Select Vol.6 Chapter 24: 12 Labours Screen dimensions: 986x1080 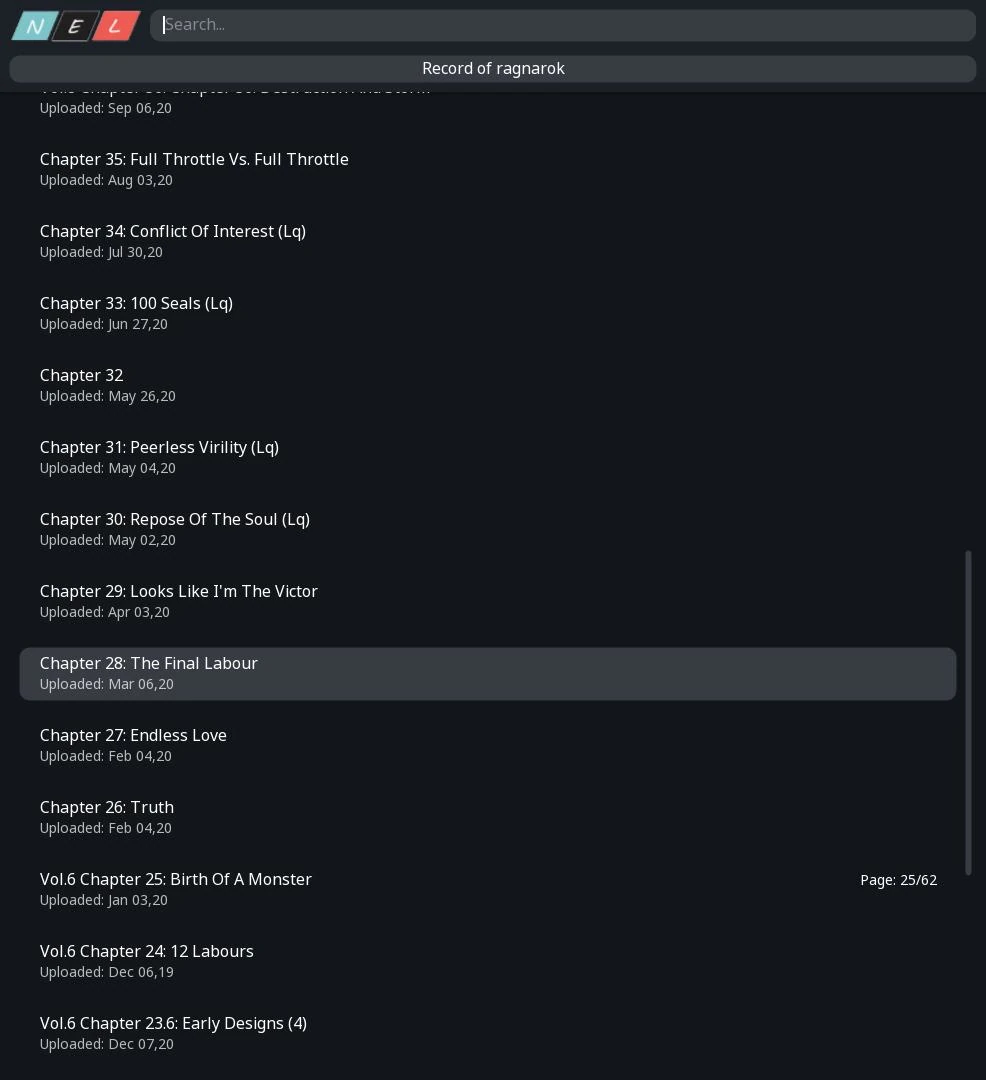147,952
